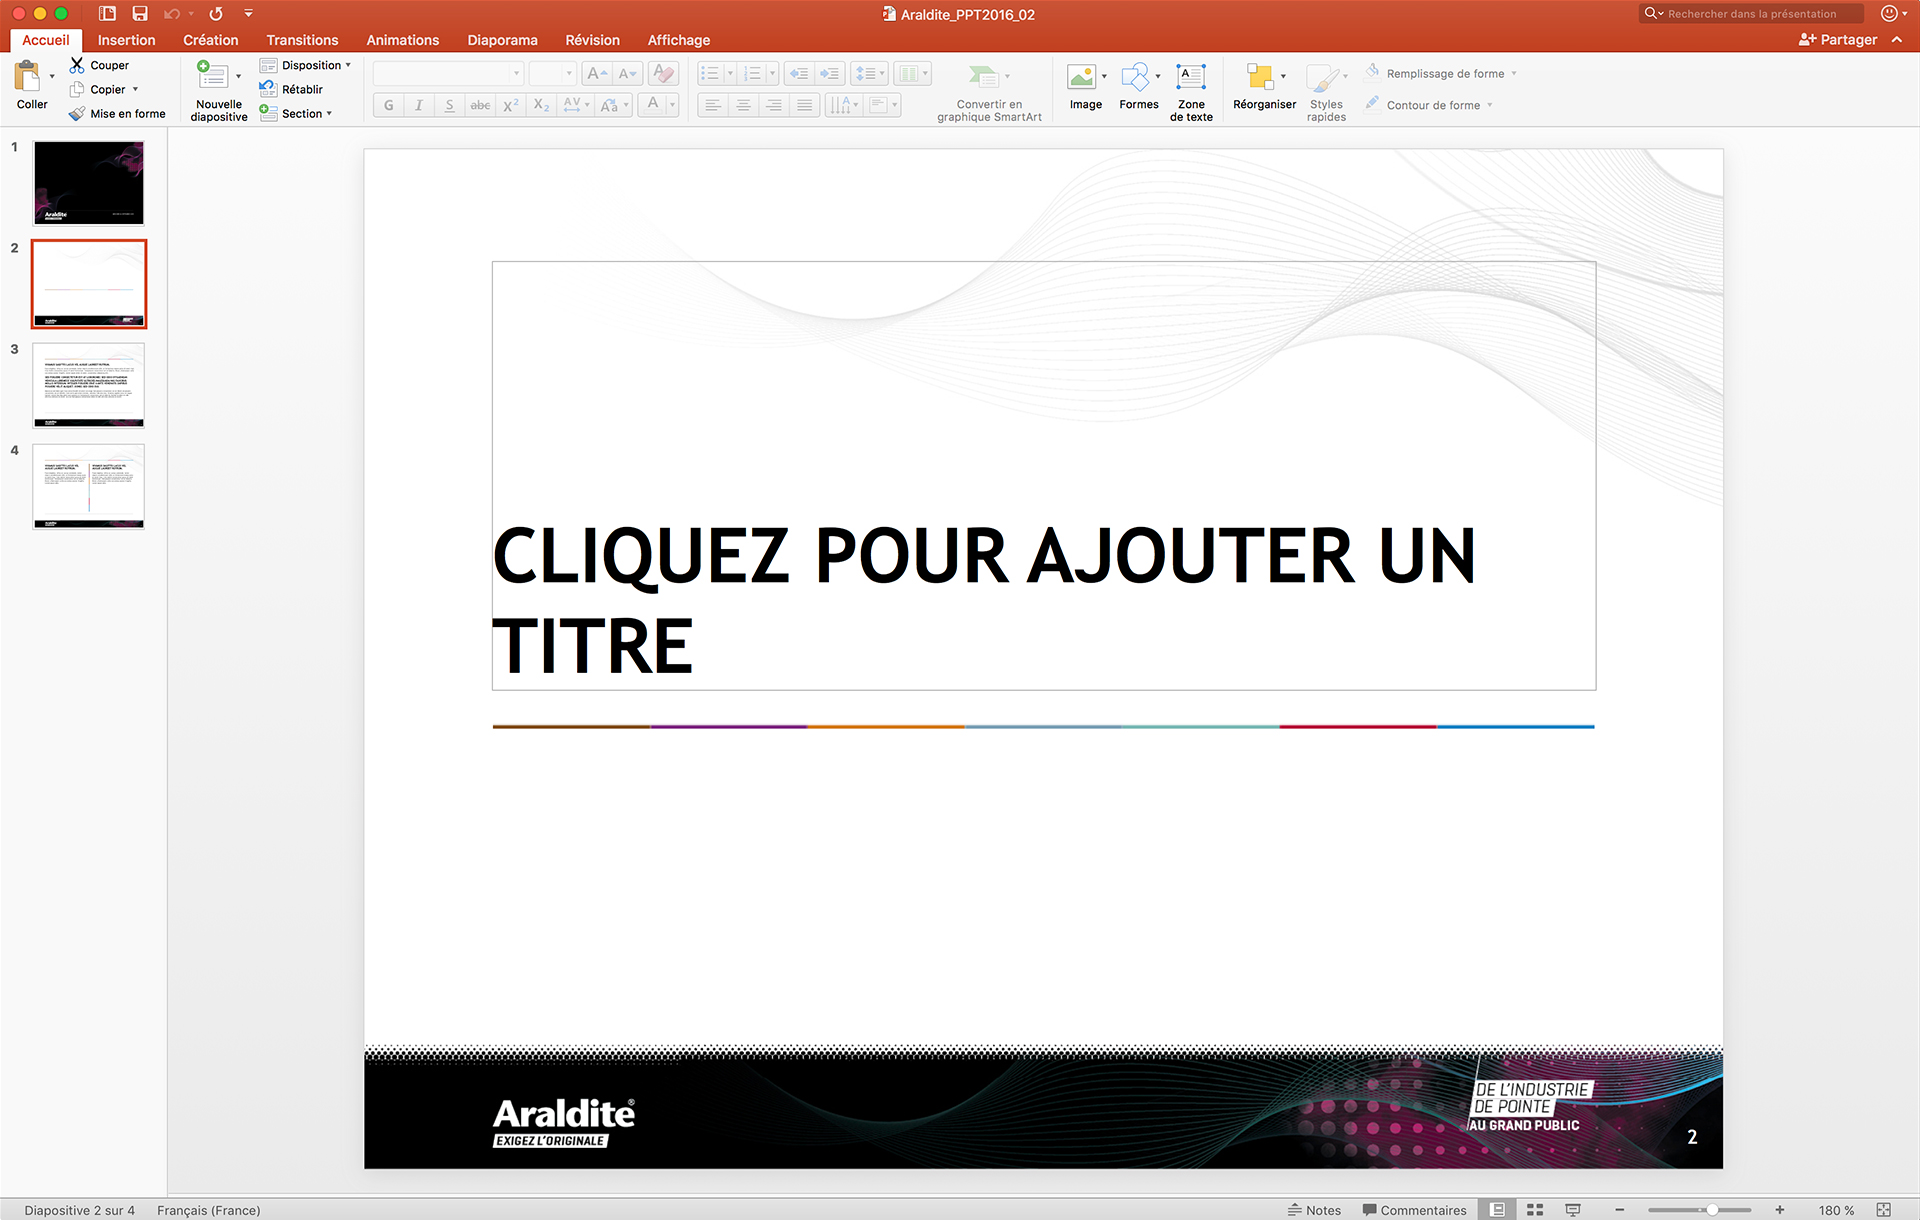Justify text alignment
1920x1220 pixels.
804,105
